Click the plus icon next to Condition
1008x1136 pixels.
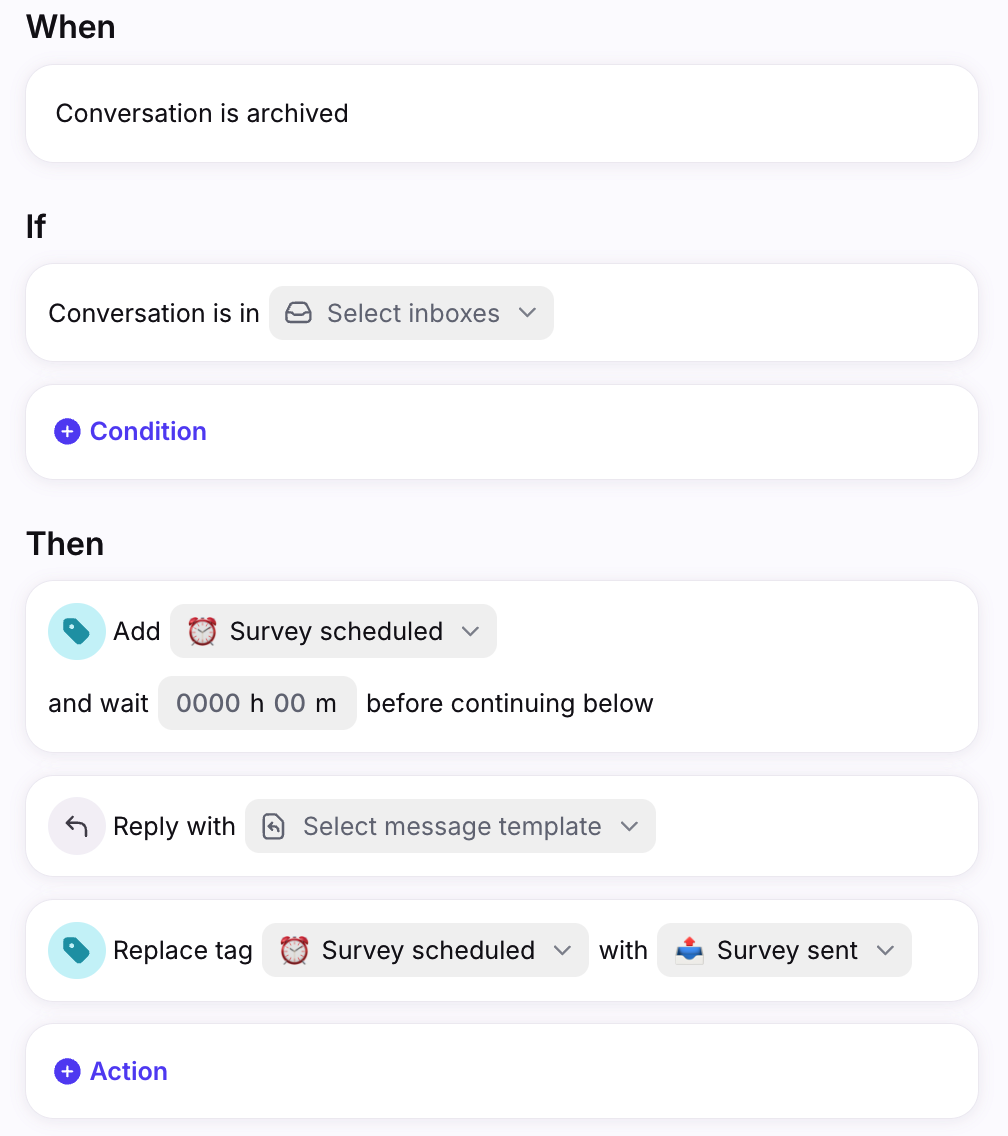tap(67, 432)
